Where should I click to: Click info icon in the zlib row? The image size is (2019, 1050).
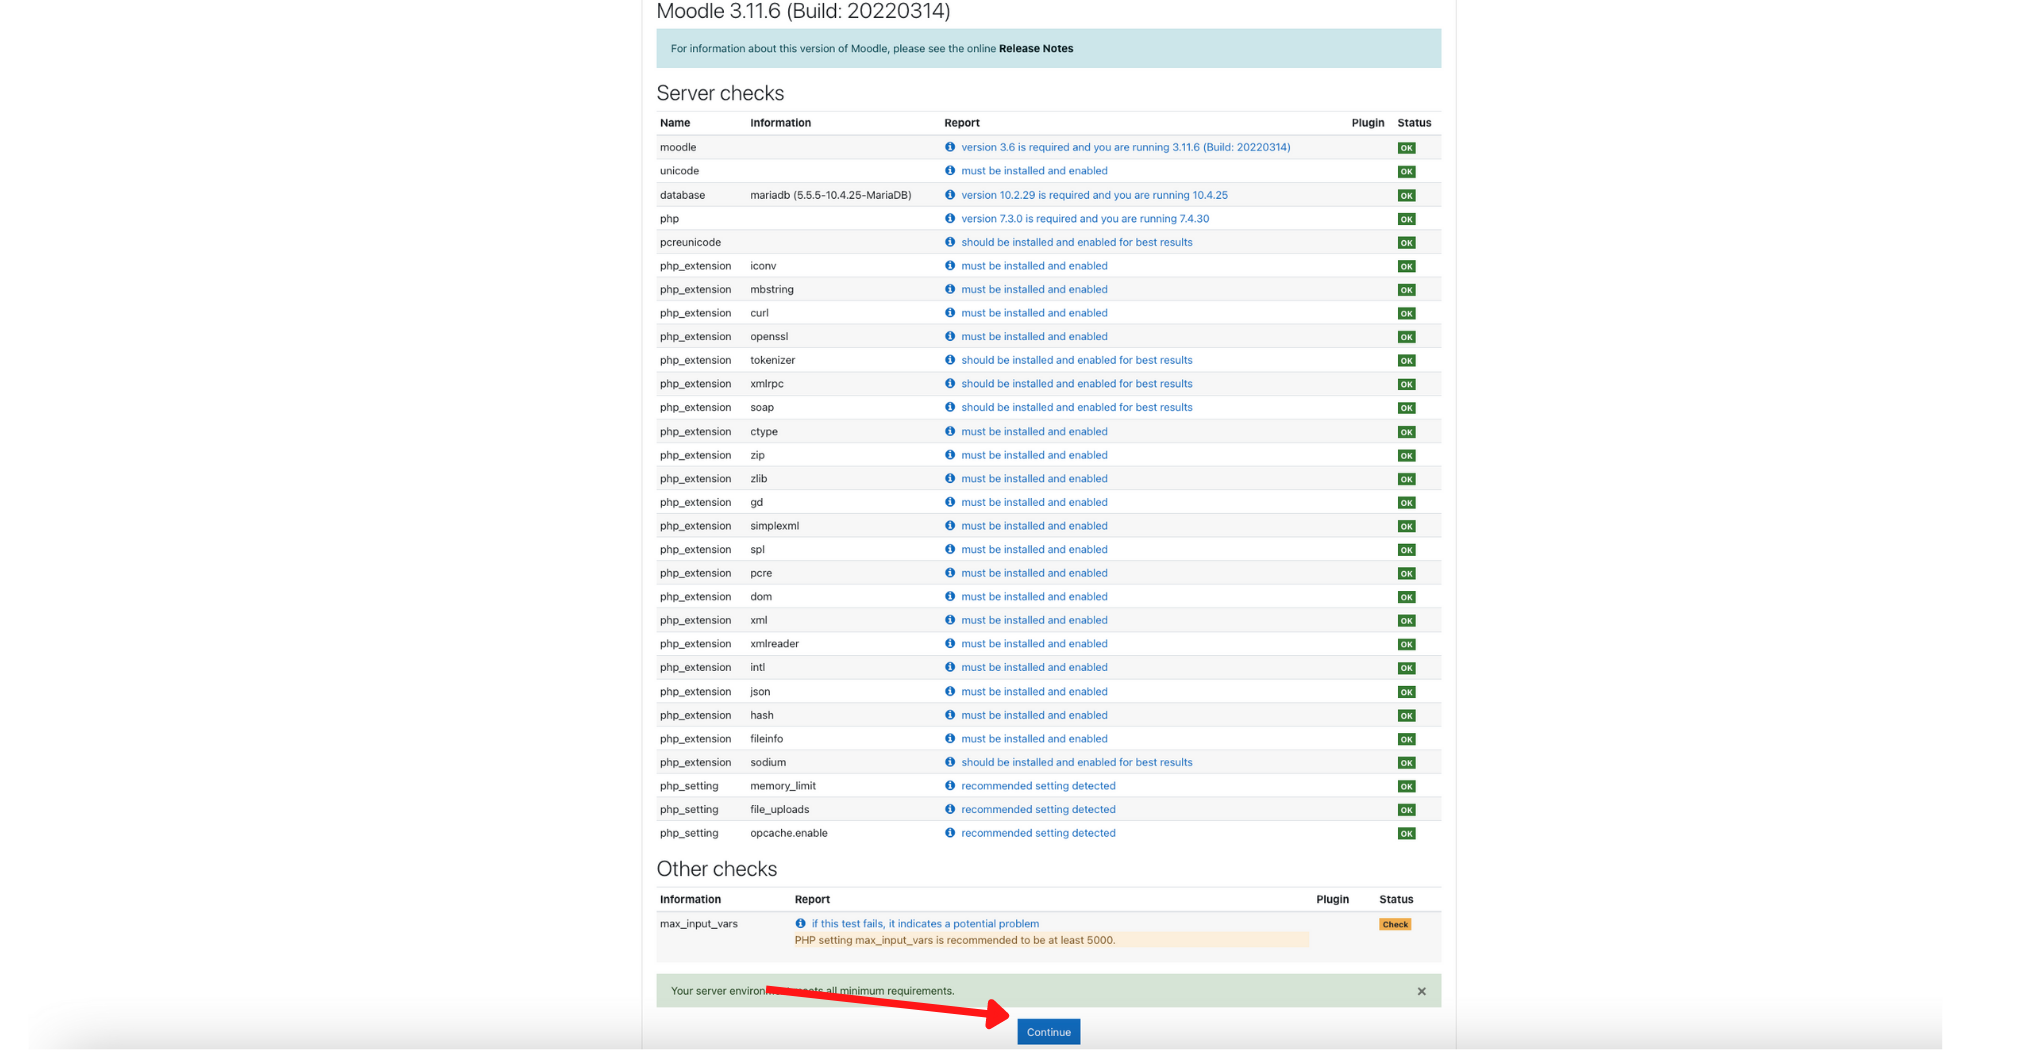tap(950, 478)
